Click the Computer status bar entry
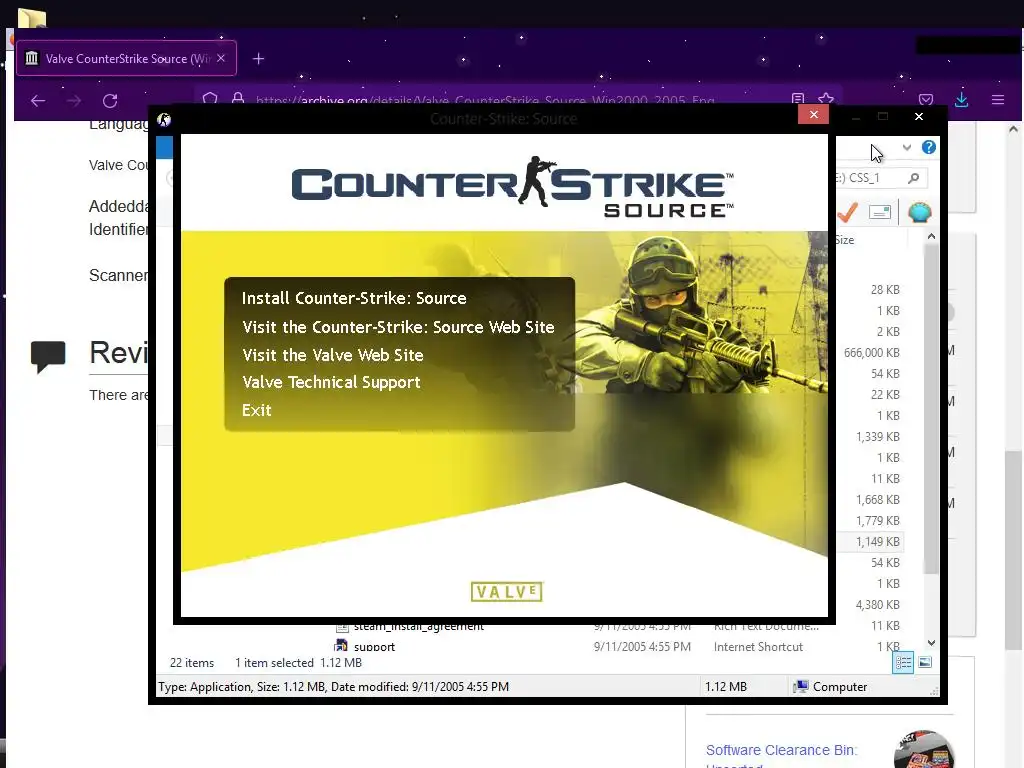Viewport: 1024px width, 768px height. 831,687
